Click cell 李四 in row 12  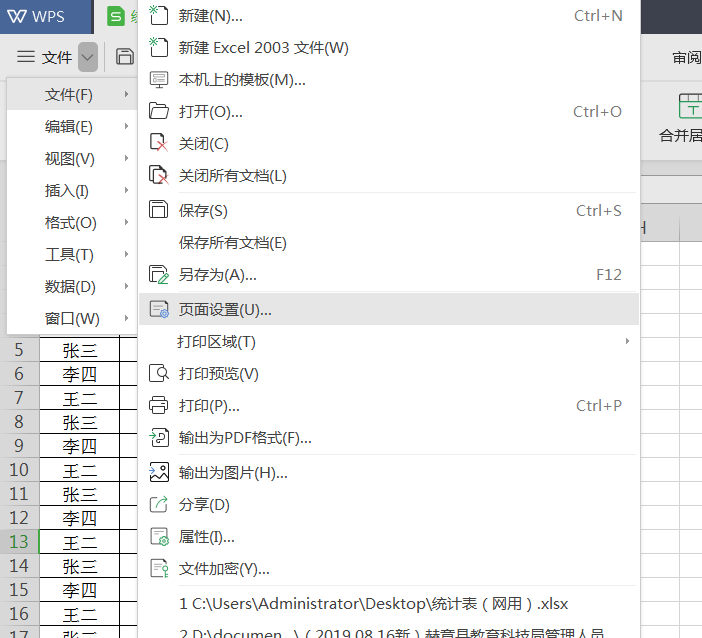pyautogui.click(x=80, y=518)
